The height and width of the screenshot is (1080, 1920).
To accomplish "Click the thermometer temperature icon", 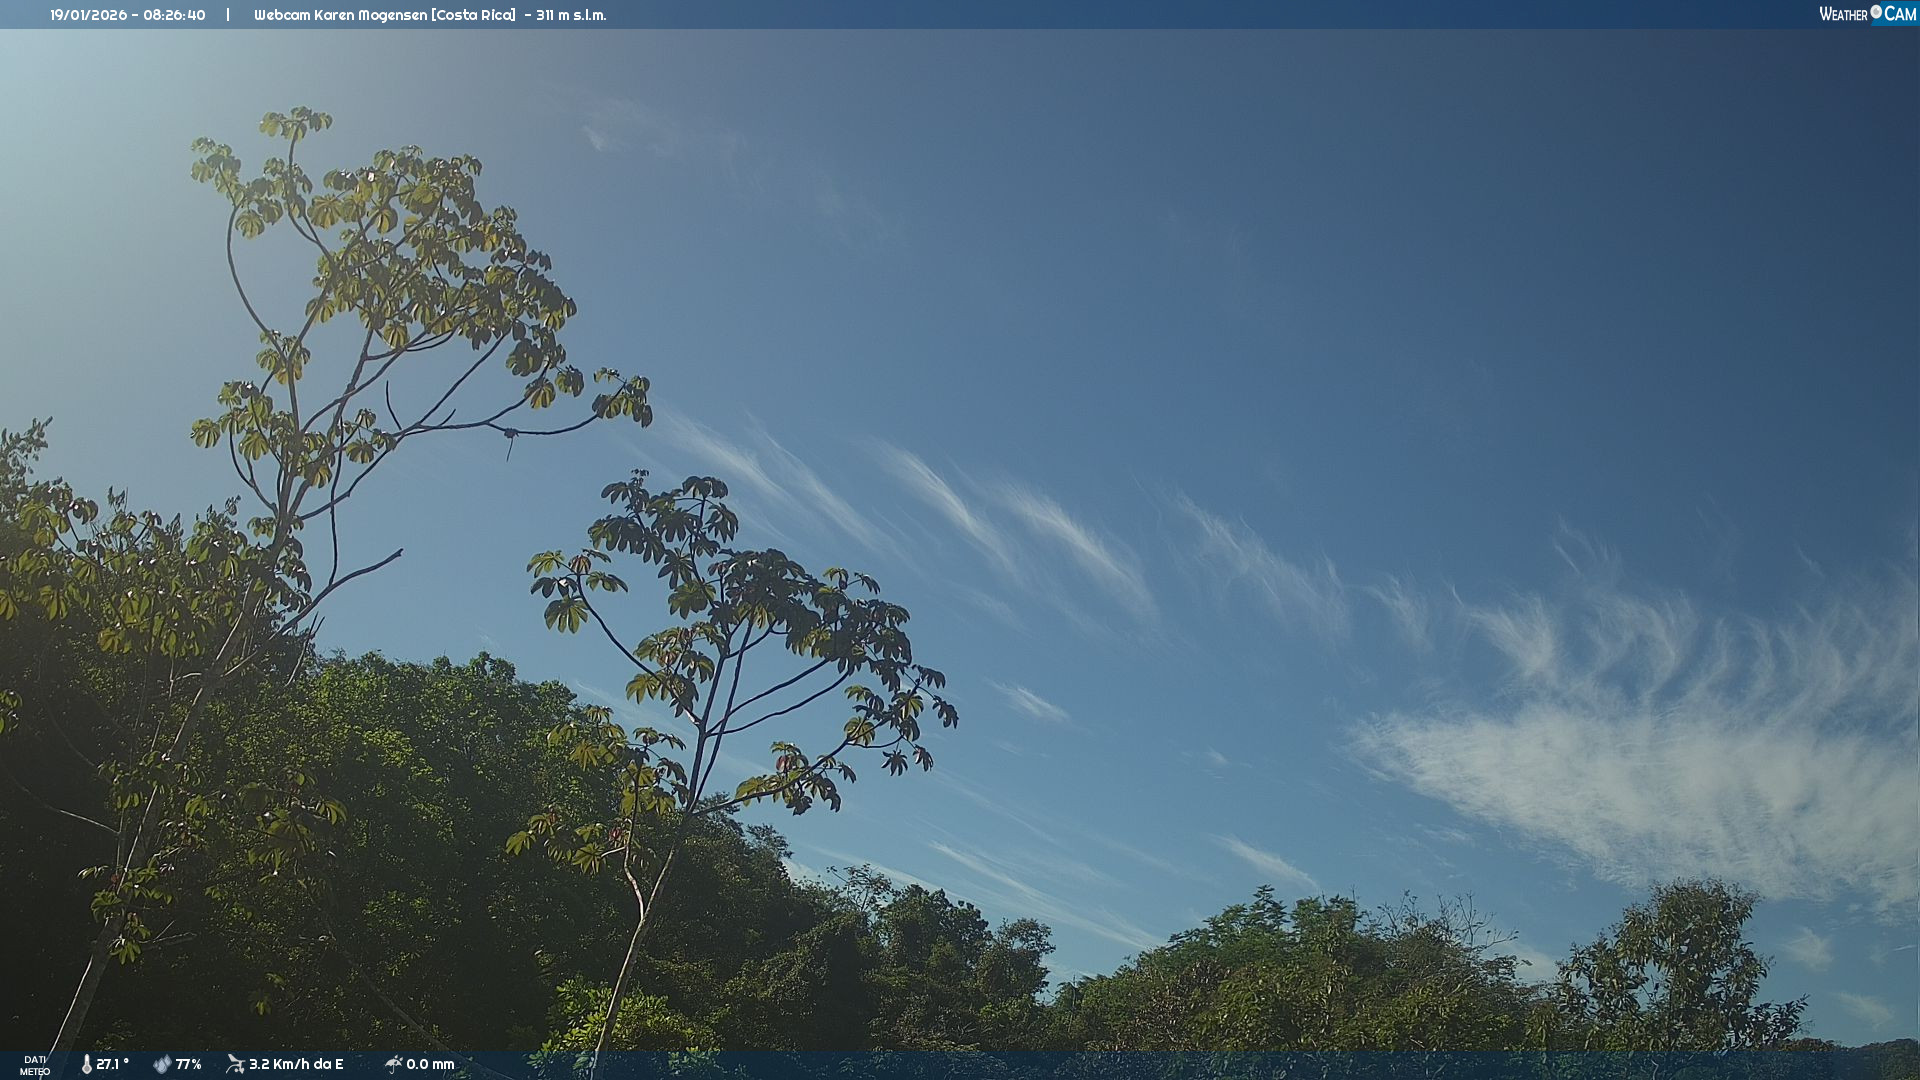I will pyautogui.click(x=87, y=1064).
